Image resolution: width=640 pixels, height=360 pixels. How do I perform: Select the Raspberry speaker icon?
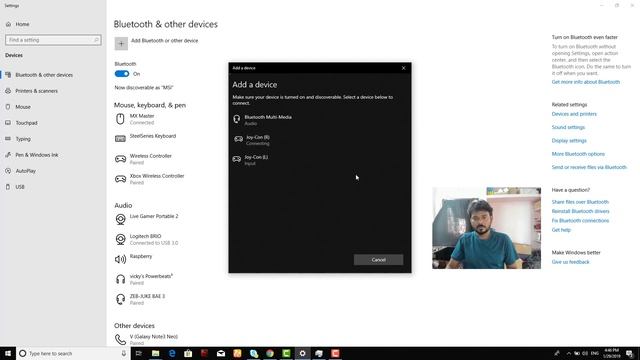click(120, 259)
